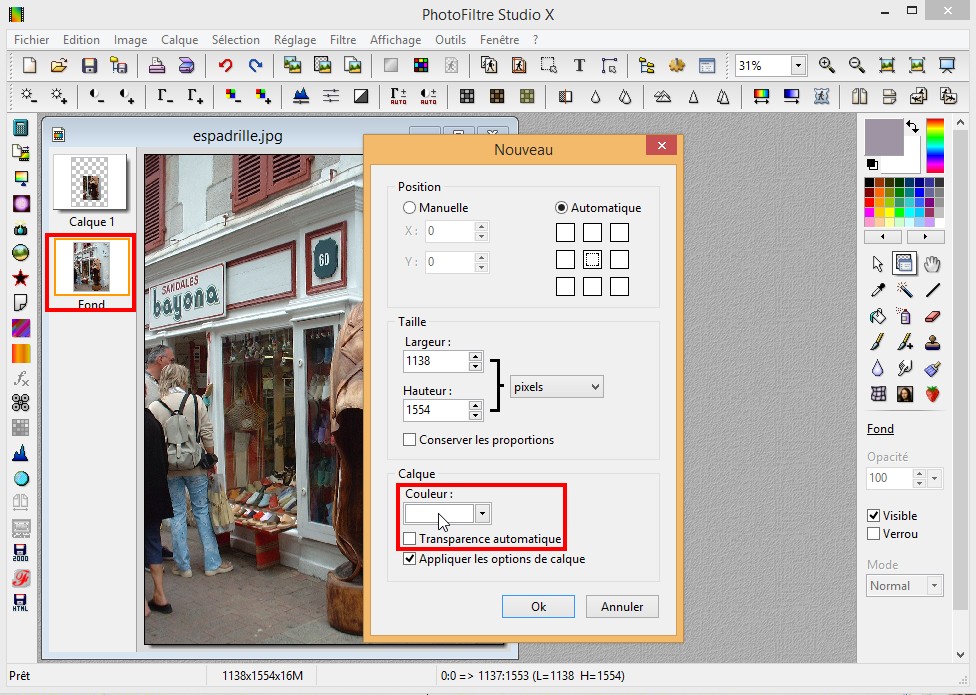This screenshot has width=976, height=695.
Task: Increase Largeur with up arrow
Action: (x=476, y=357)
